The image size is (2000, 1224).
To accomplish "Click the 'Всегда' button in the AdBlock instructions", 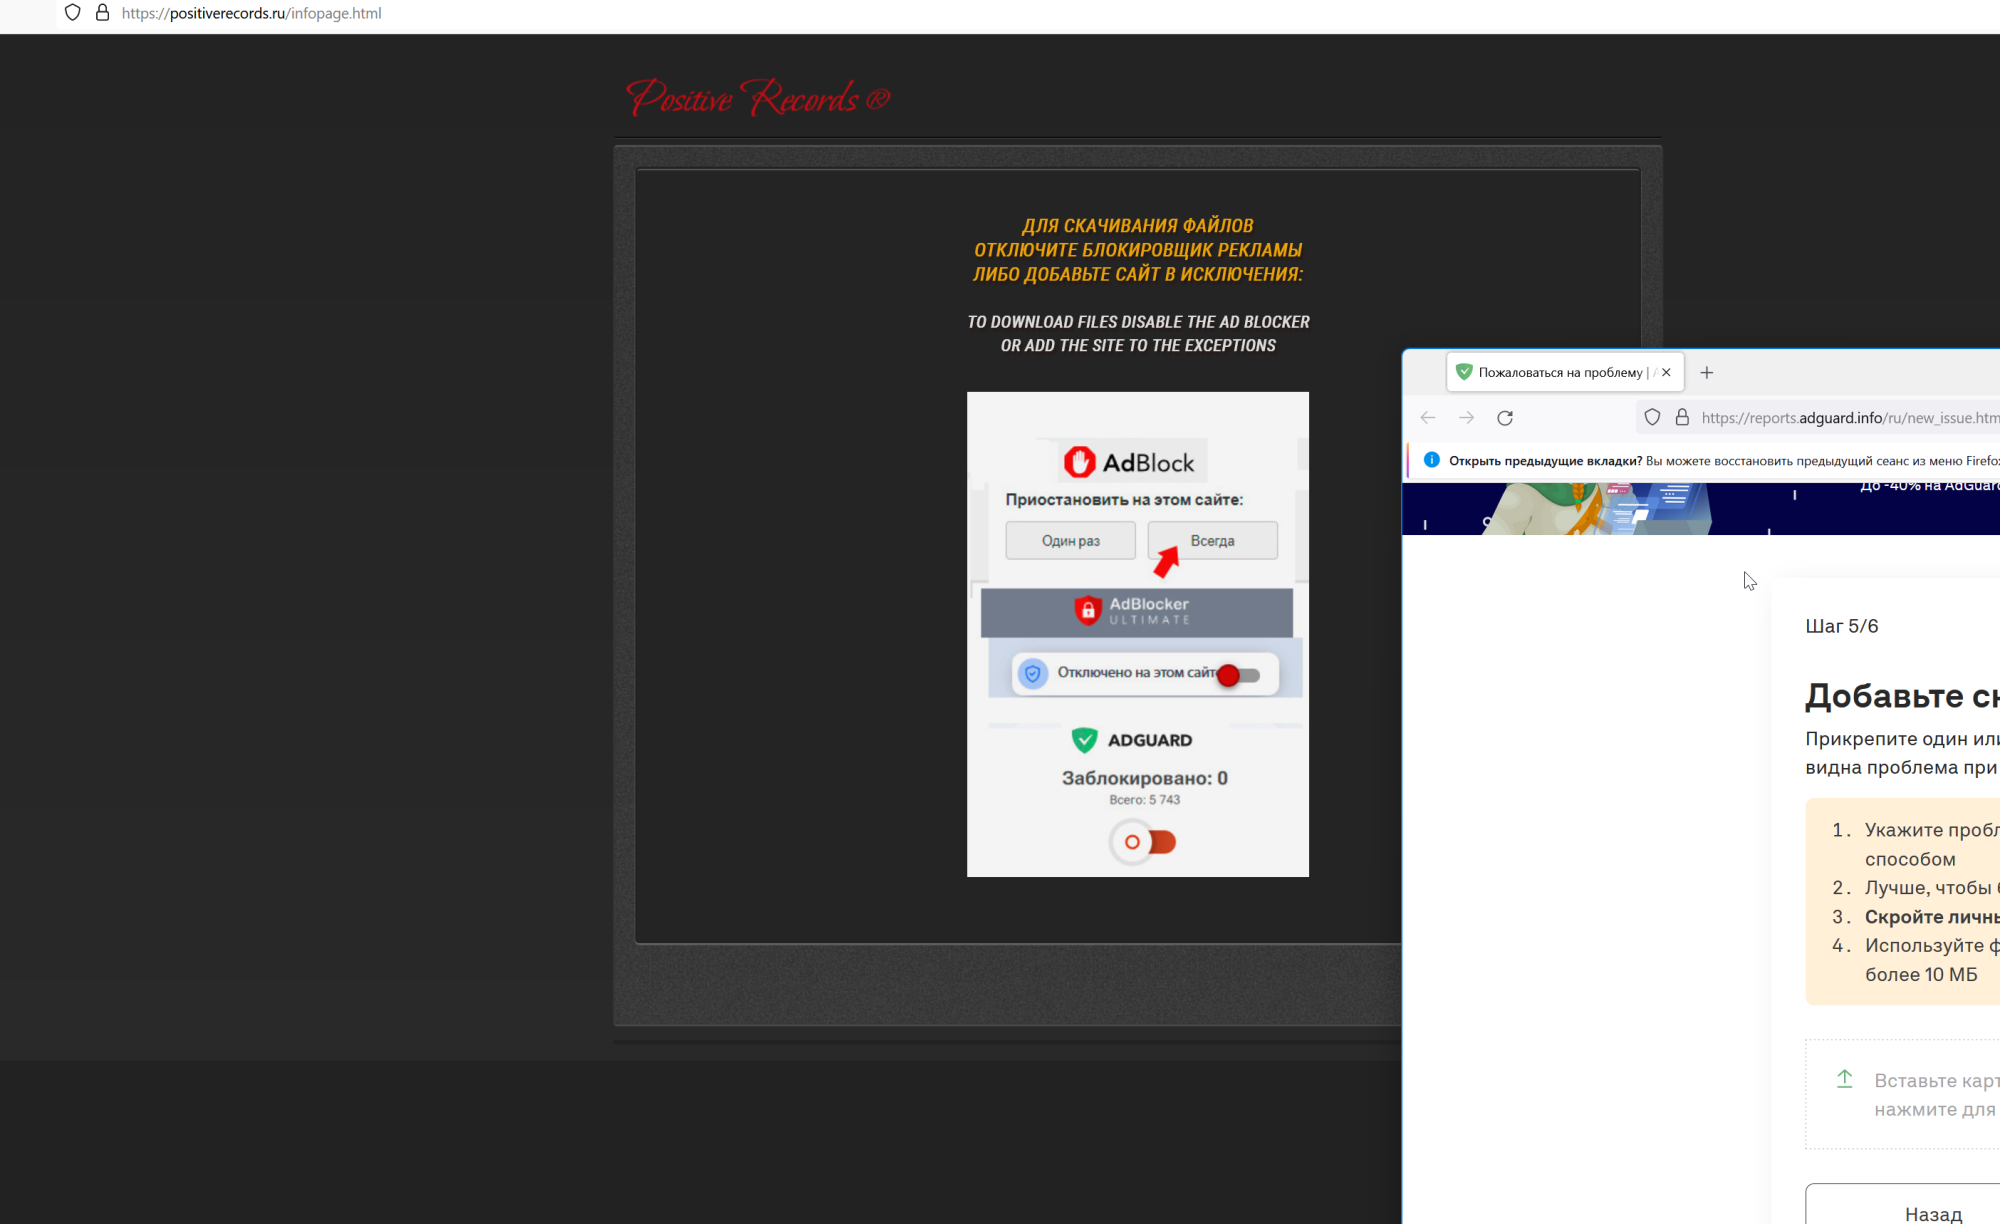I will (x=1212, y=540).
